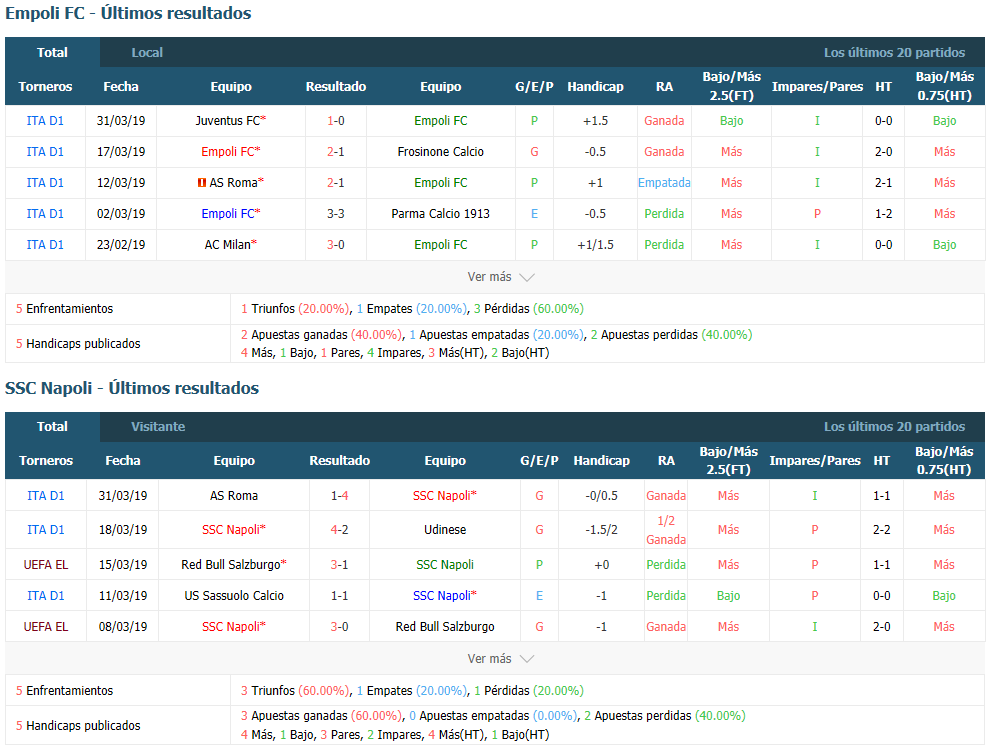Click Red Bull Salzburgo in 15/03/19 row
Screen dimensions: 987x750
[x=230, y=564]
